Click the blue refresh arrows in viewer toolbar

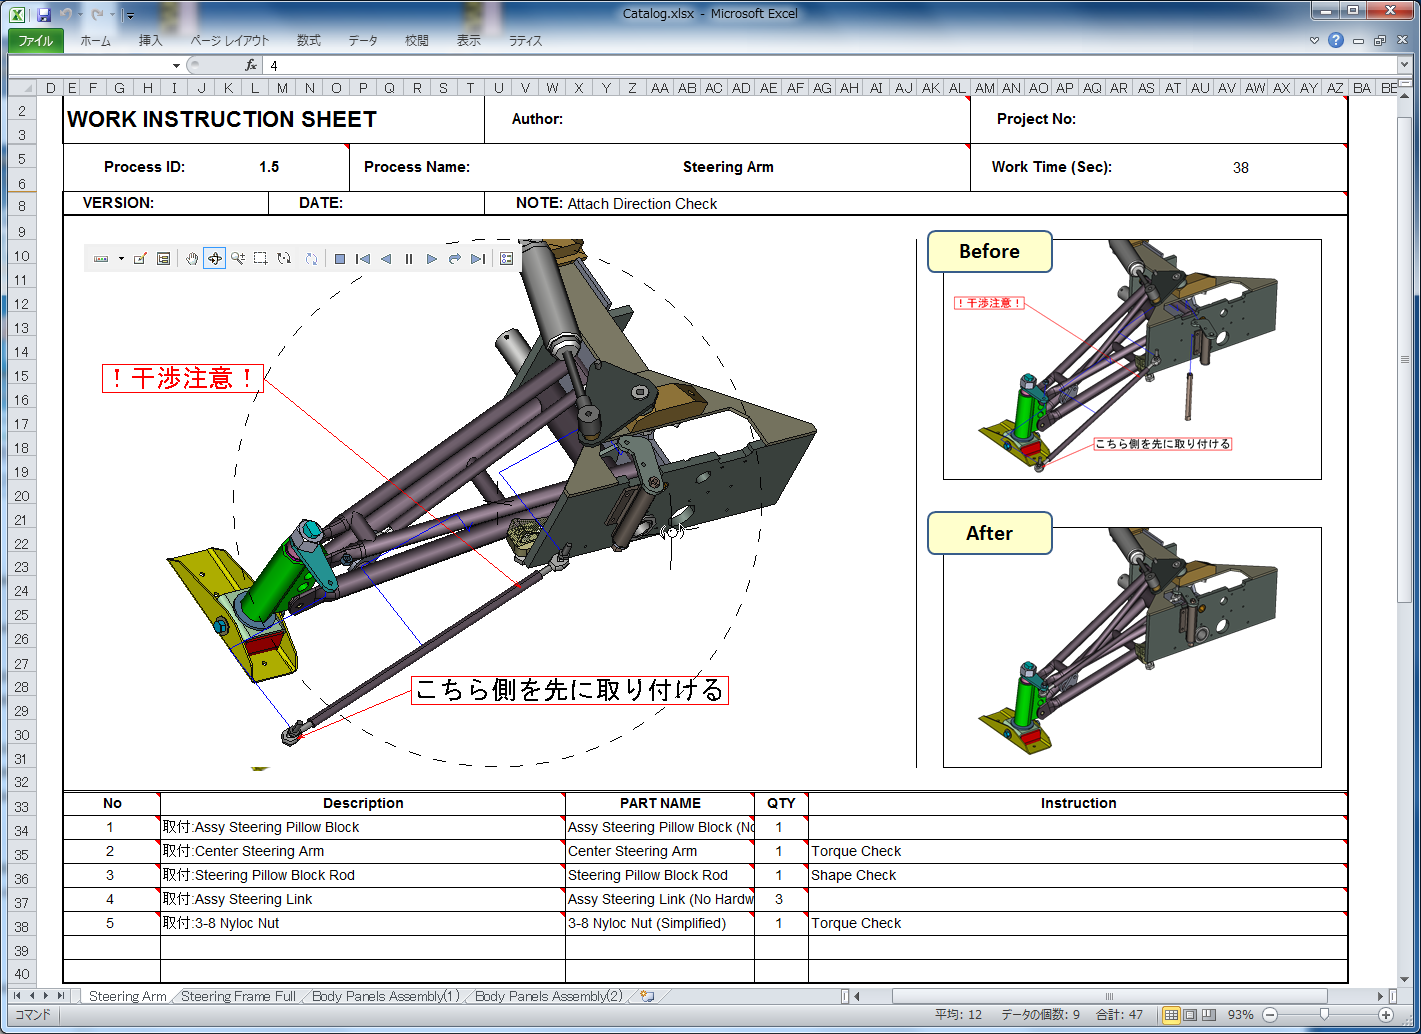pos(311,259)
